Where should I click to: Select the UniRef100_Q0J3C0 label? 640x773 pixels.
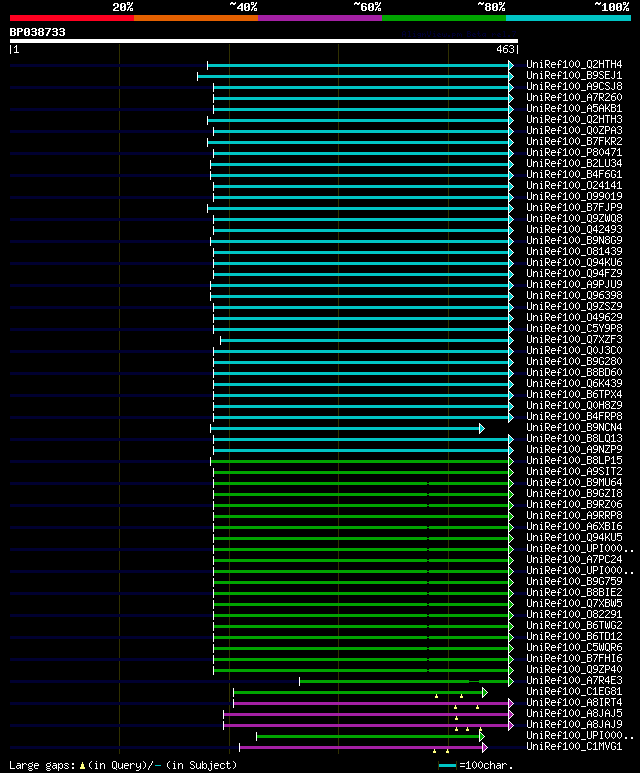coord(574,351)
